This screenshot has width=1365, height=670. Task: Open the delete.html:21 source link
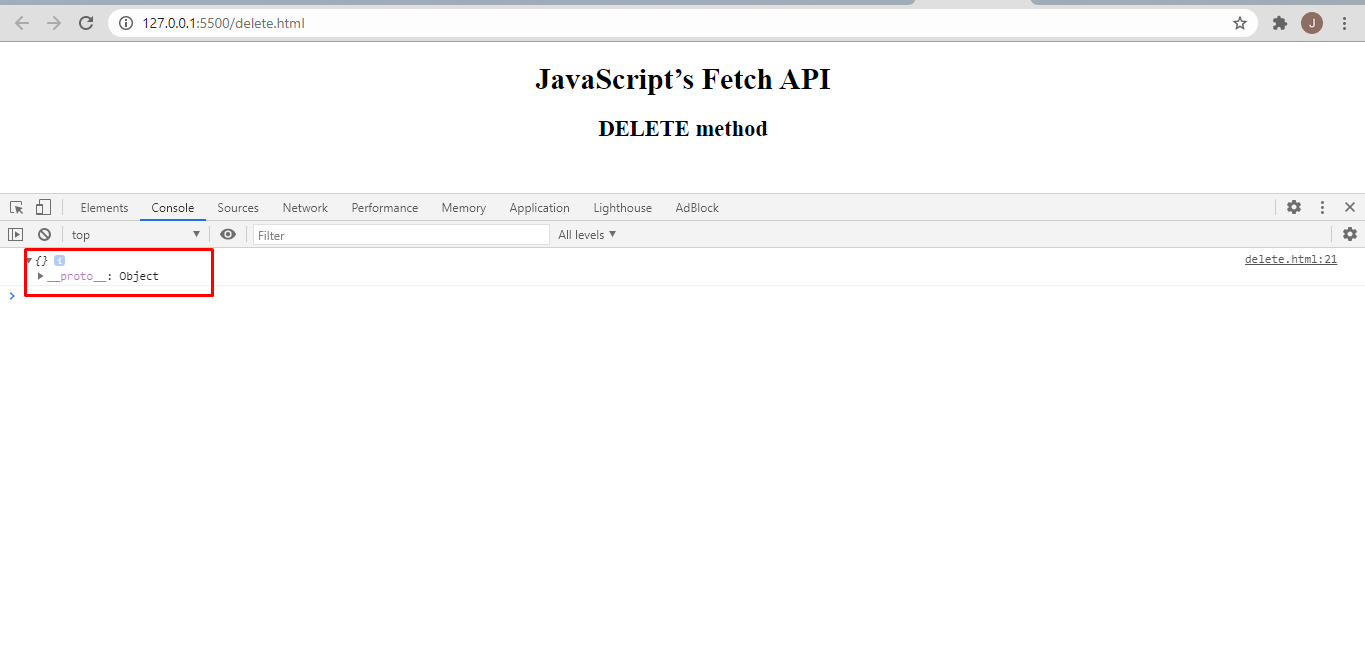click(1290, 259)
